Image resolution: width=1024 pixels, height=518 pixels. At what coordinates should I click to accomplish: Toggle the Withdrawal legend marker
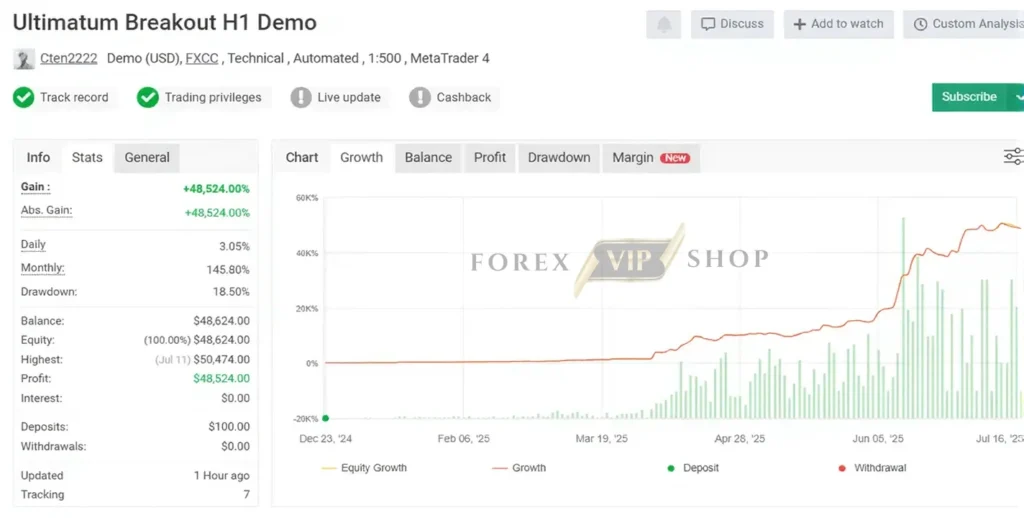872,468
